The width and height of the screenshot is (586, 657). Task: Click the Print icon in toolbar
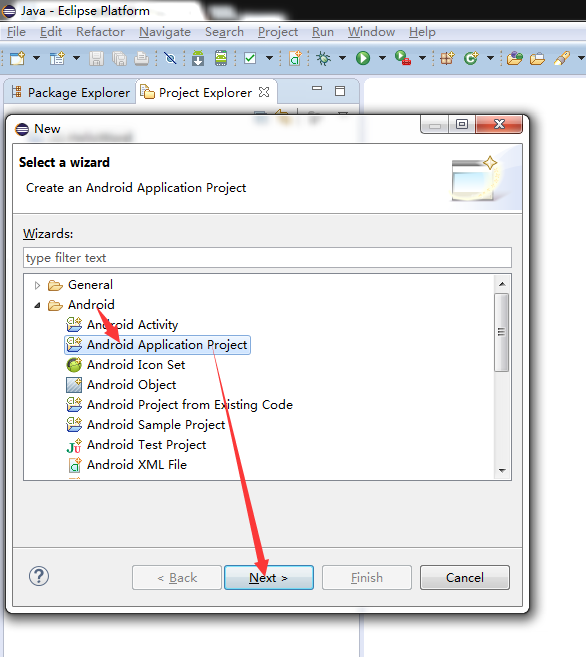(x=142, y=58)
